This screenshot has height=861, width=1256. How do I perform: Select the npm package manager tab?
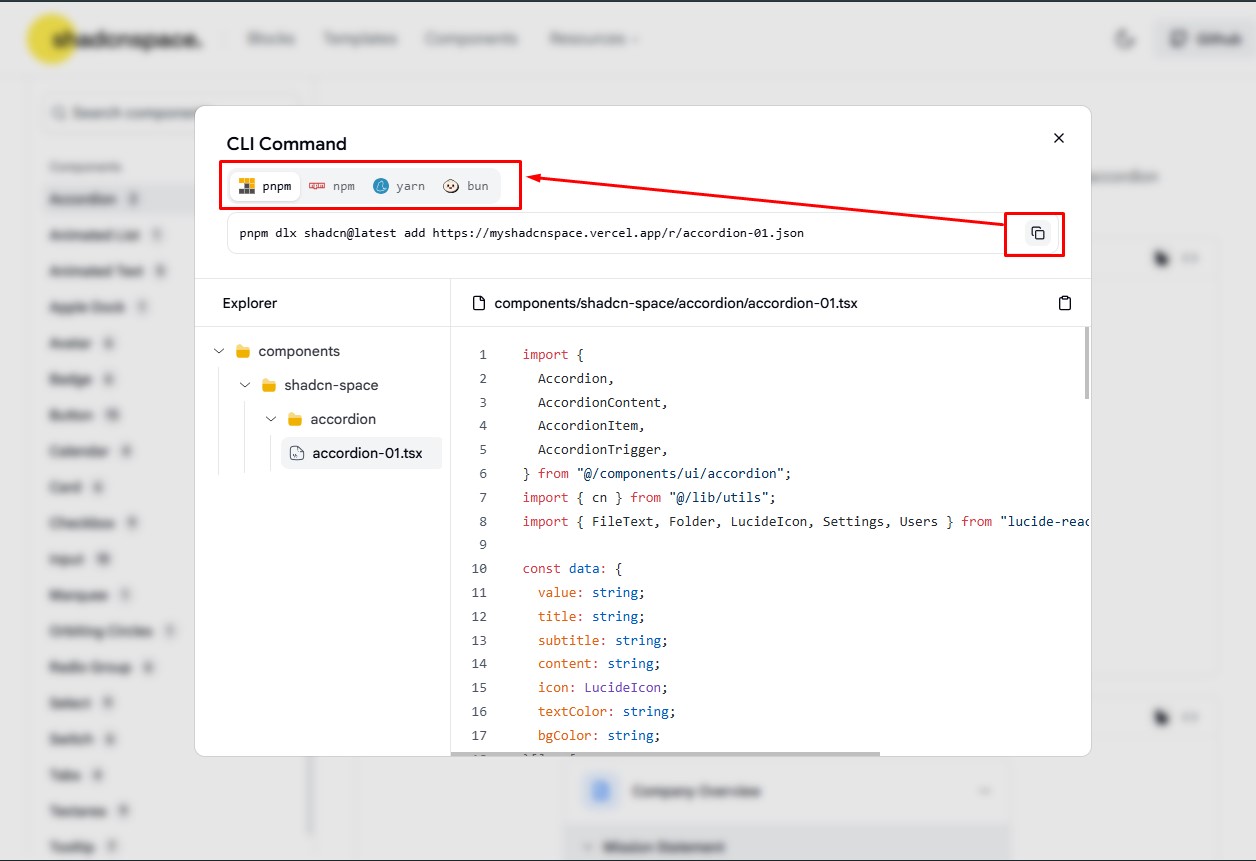coord(332,186)
